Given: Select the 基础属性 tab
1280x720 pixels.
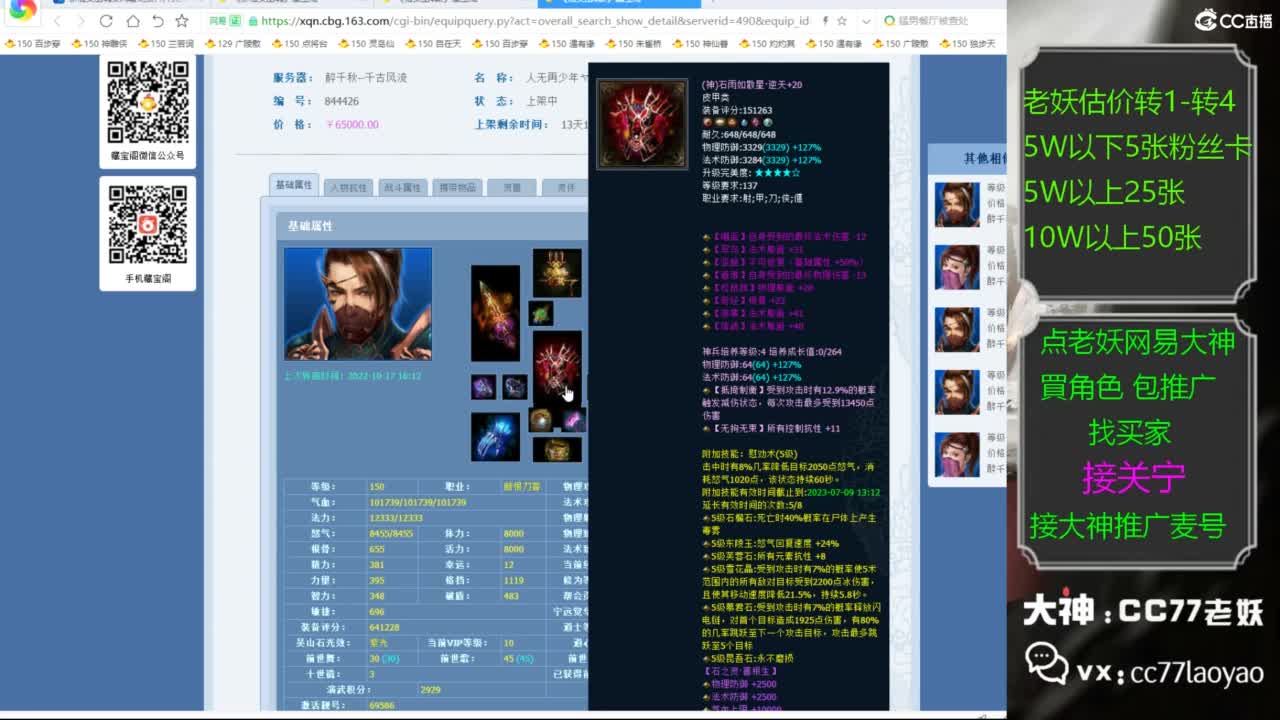Looking at the screenshot, I should click(x=294, y=185).
